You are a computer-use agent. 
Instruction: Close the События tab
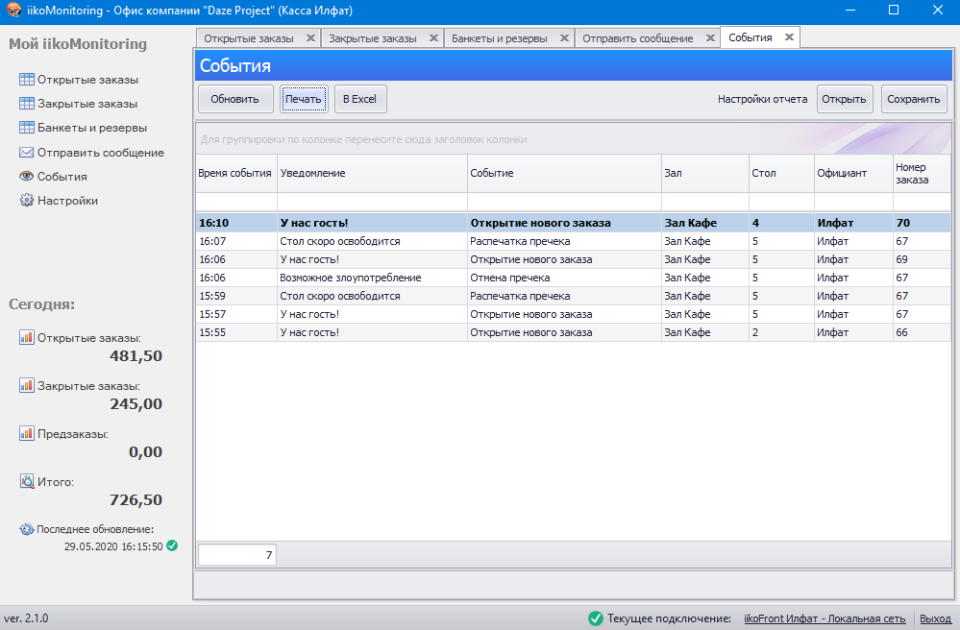coord(789,37)
